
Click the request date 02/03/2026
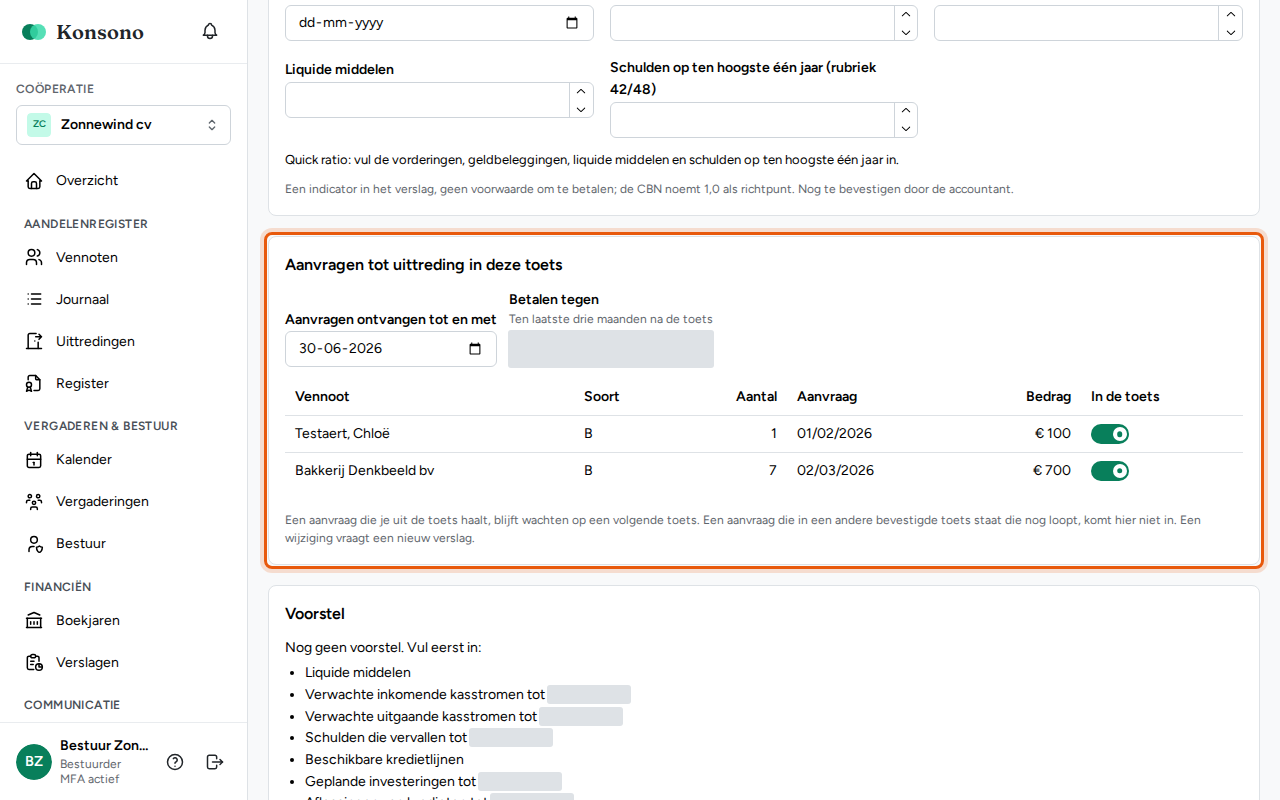[x=836, y=471]
